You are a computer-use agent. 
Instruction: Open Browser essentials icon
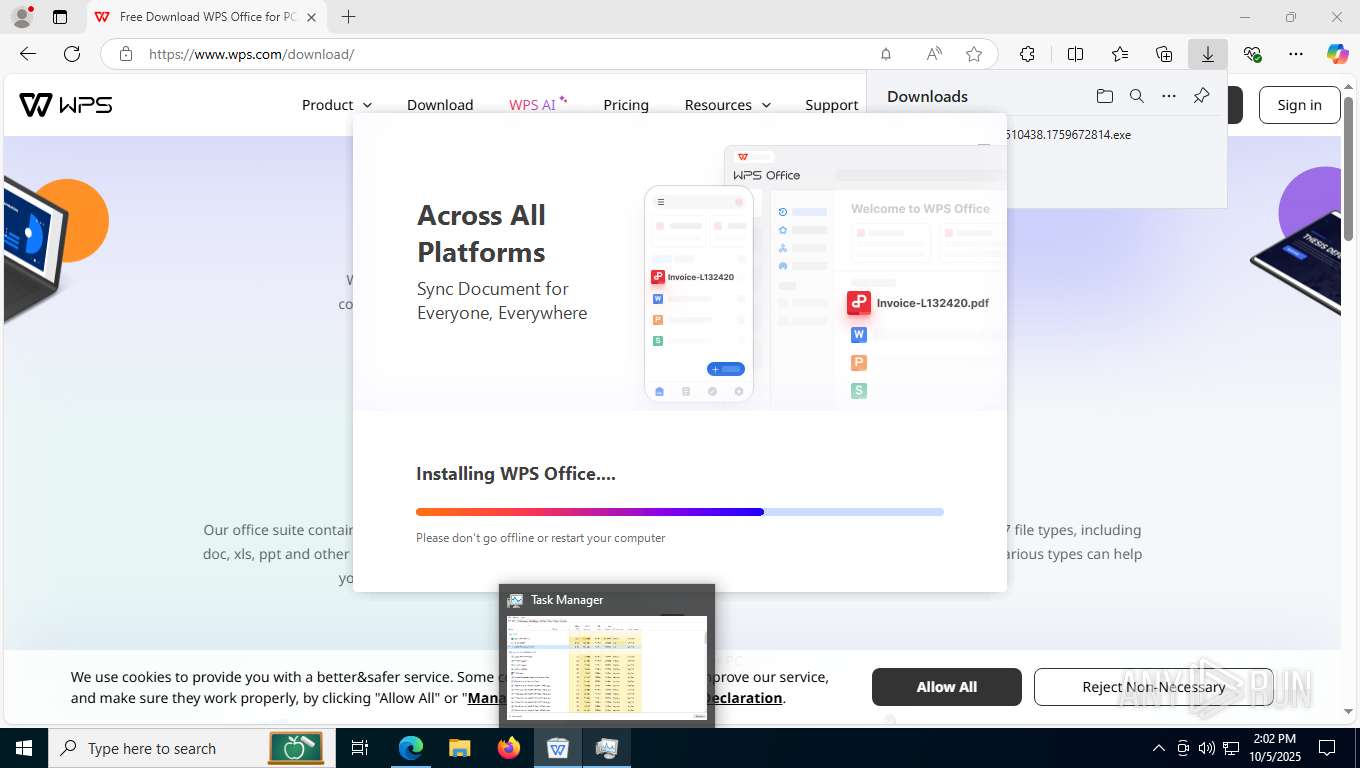[x=1252, y=54]
